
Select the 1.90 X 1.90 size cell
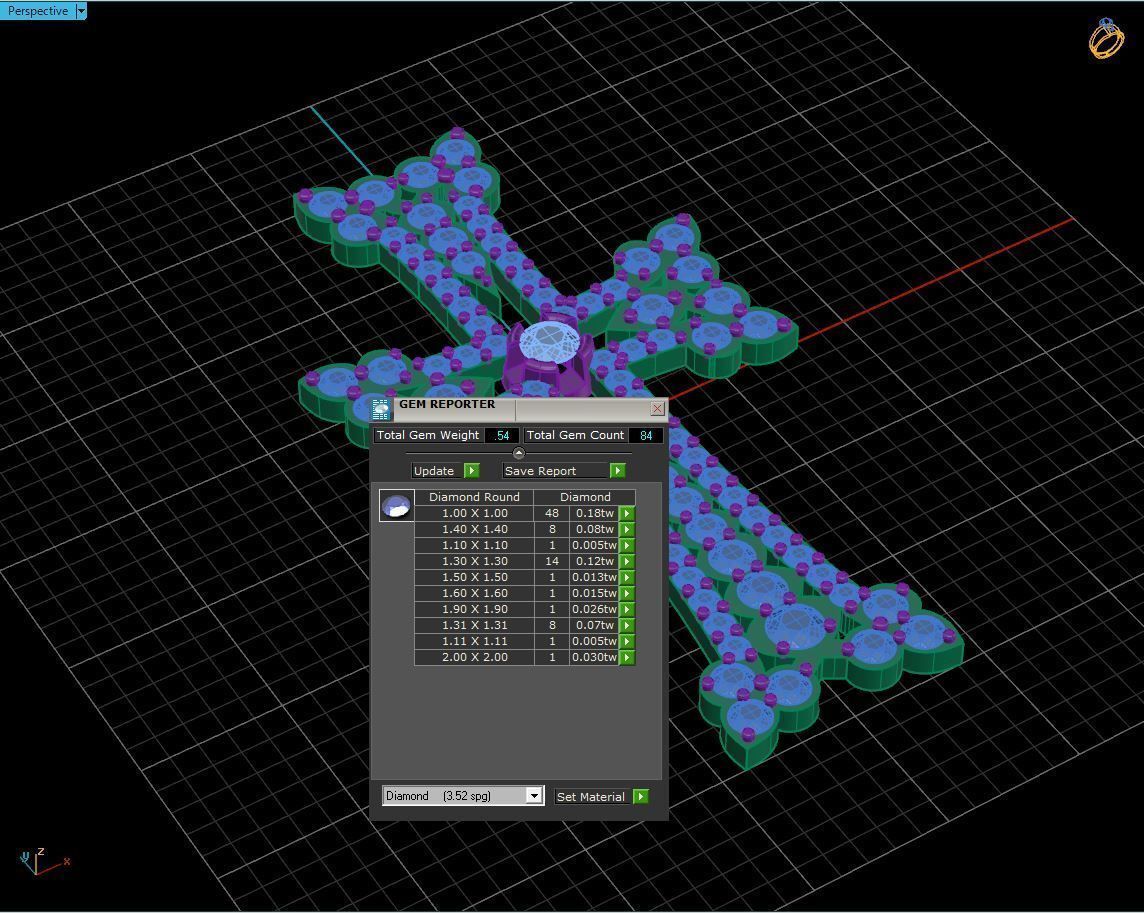click(474, 609)
